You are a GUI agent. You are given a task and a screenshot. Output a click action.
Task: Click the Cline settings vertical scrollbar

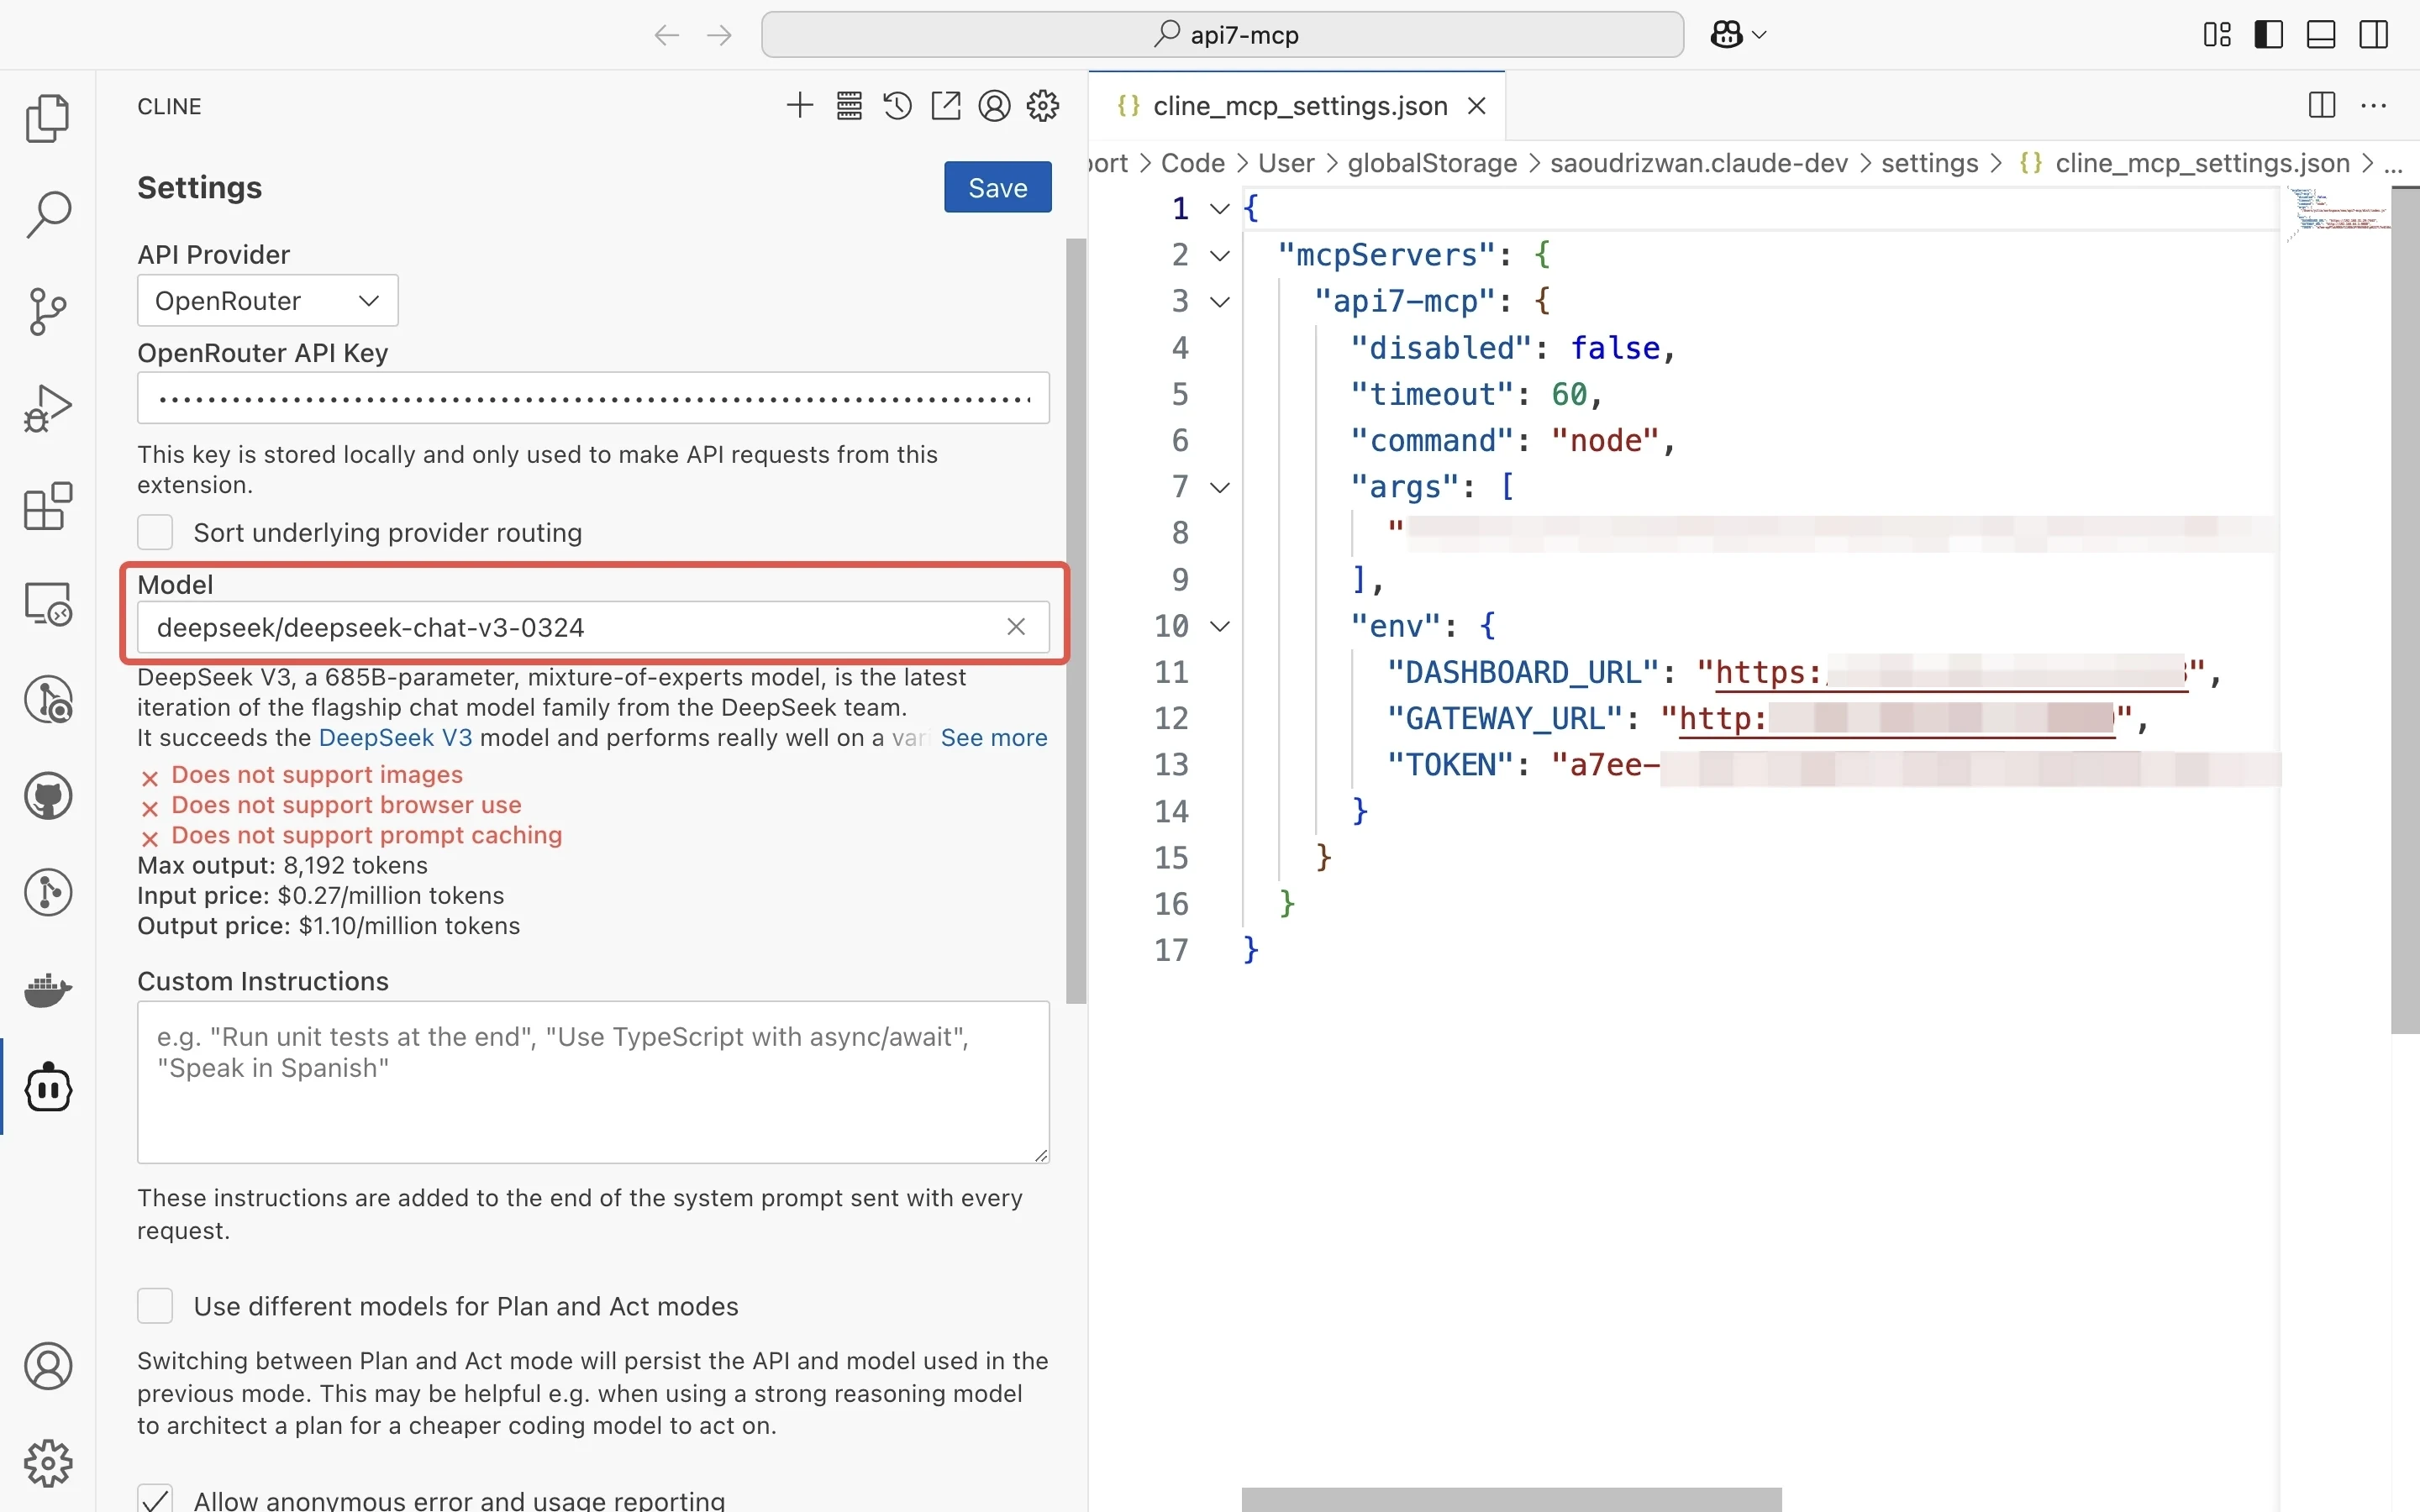[1075, 620]
